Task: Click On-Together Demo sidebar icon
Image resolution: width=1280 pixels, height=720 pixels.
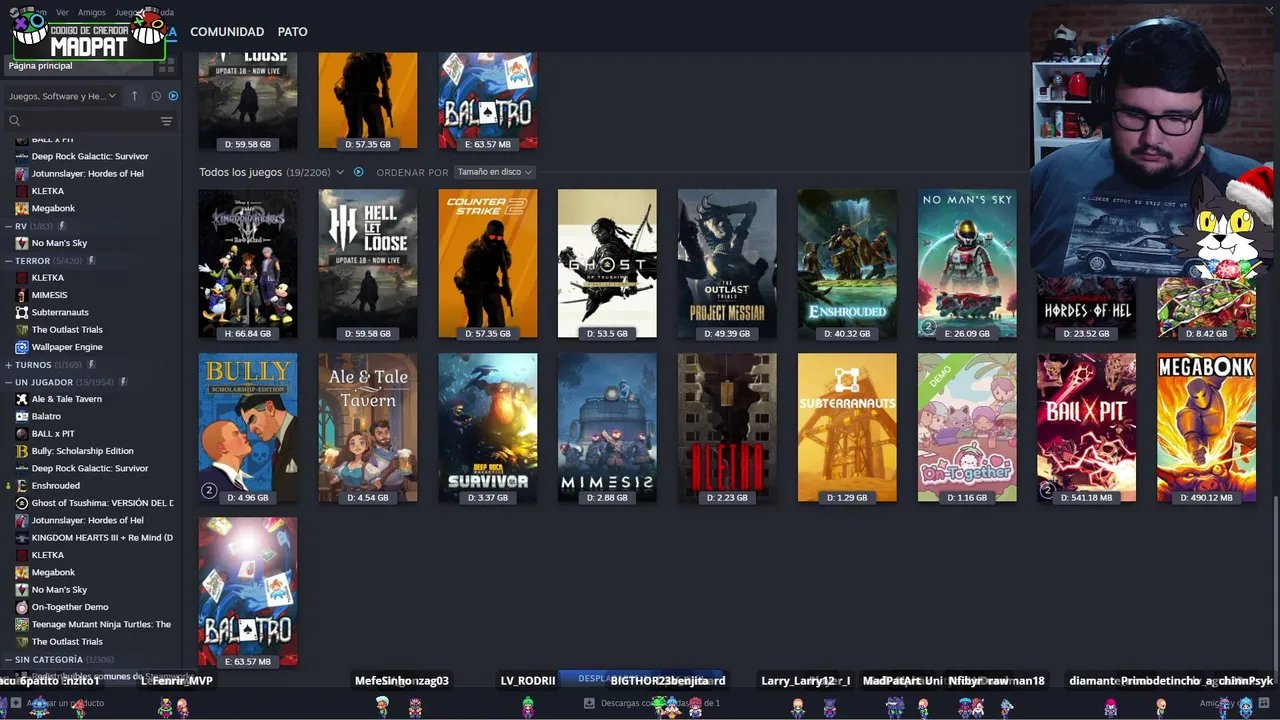Action: (22, 607)
